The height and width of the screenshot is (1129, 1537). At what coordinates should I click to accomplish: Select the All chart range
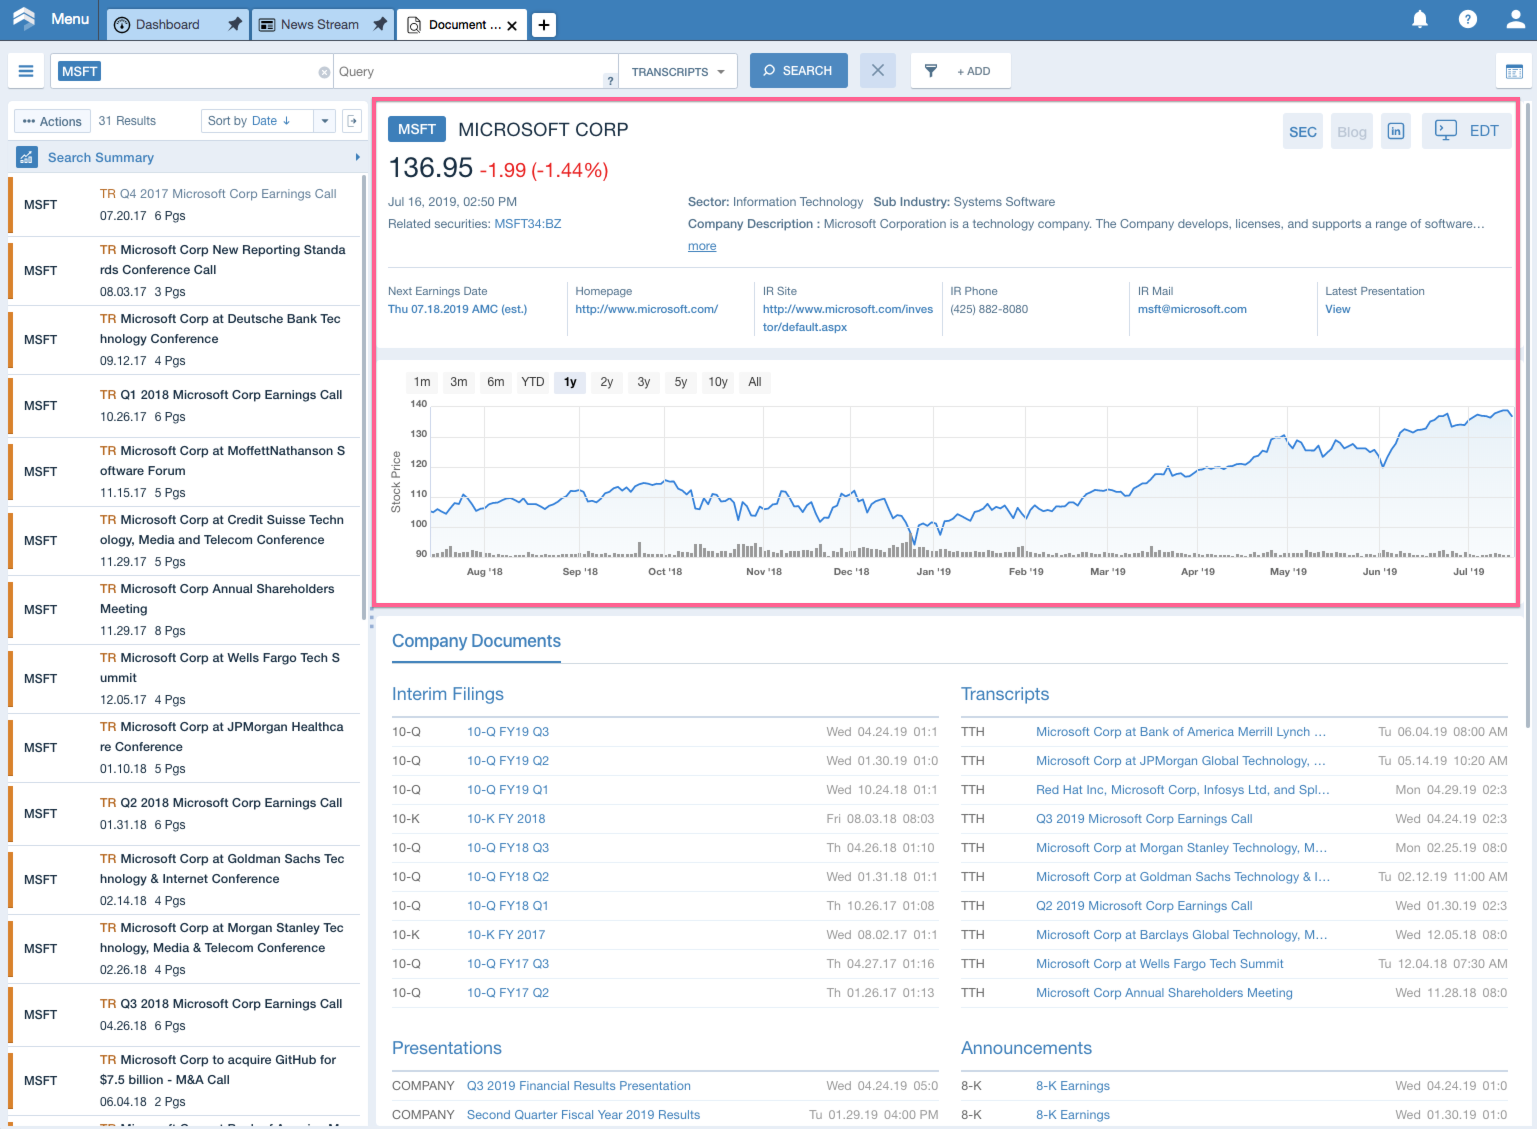[x=755, y=382]
